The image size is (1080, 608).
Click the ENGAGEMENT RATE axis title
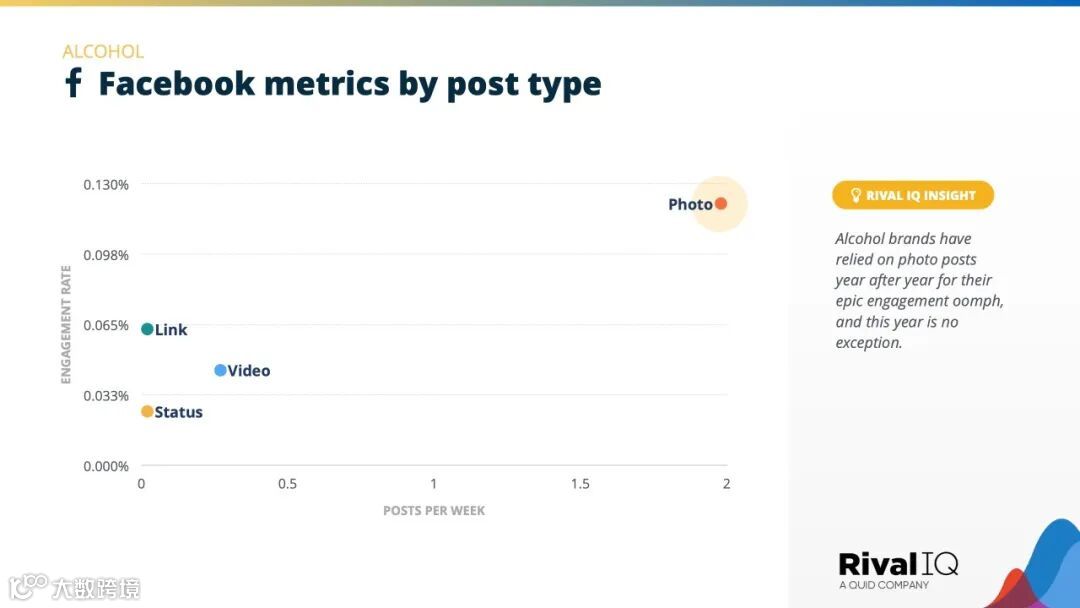[x=66, y=324]
